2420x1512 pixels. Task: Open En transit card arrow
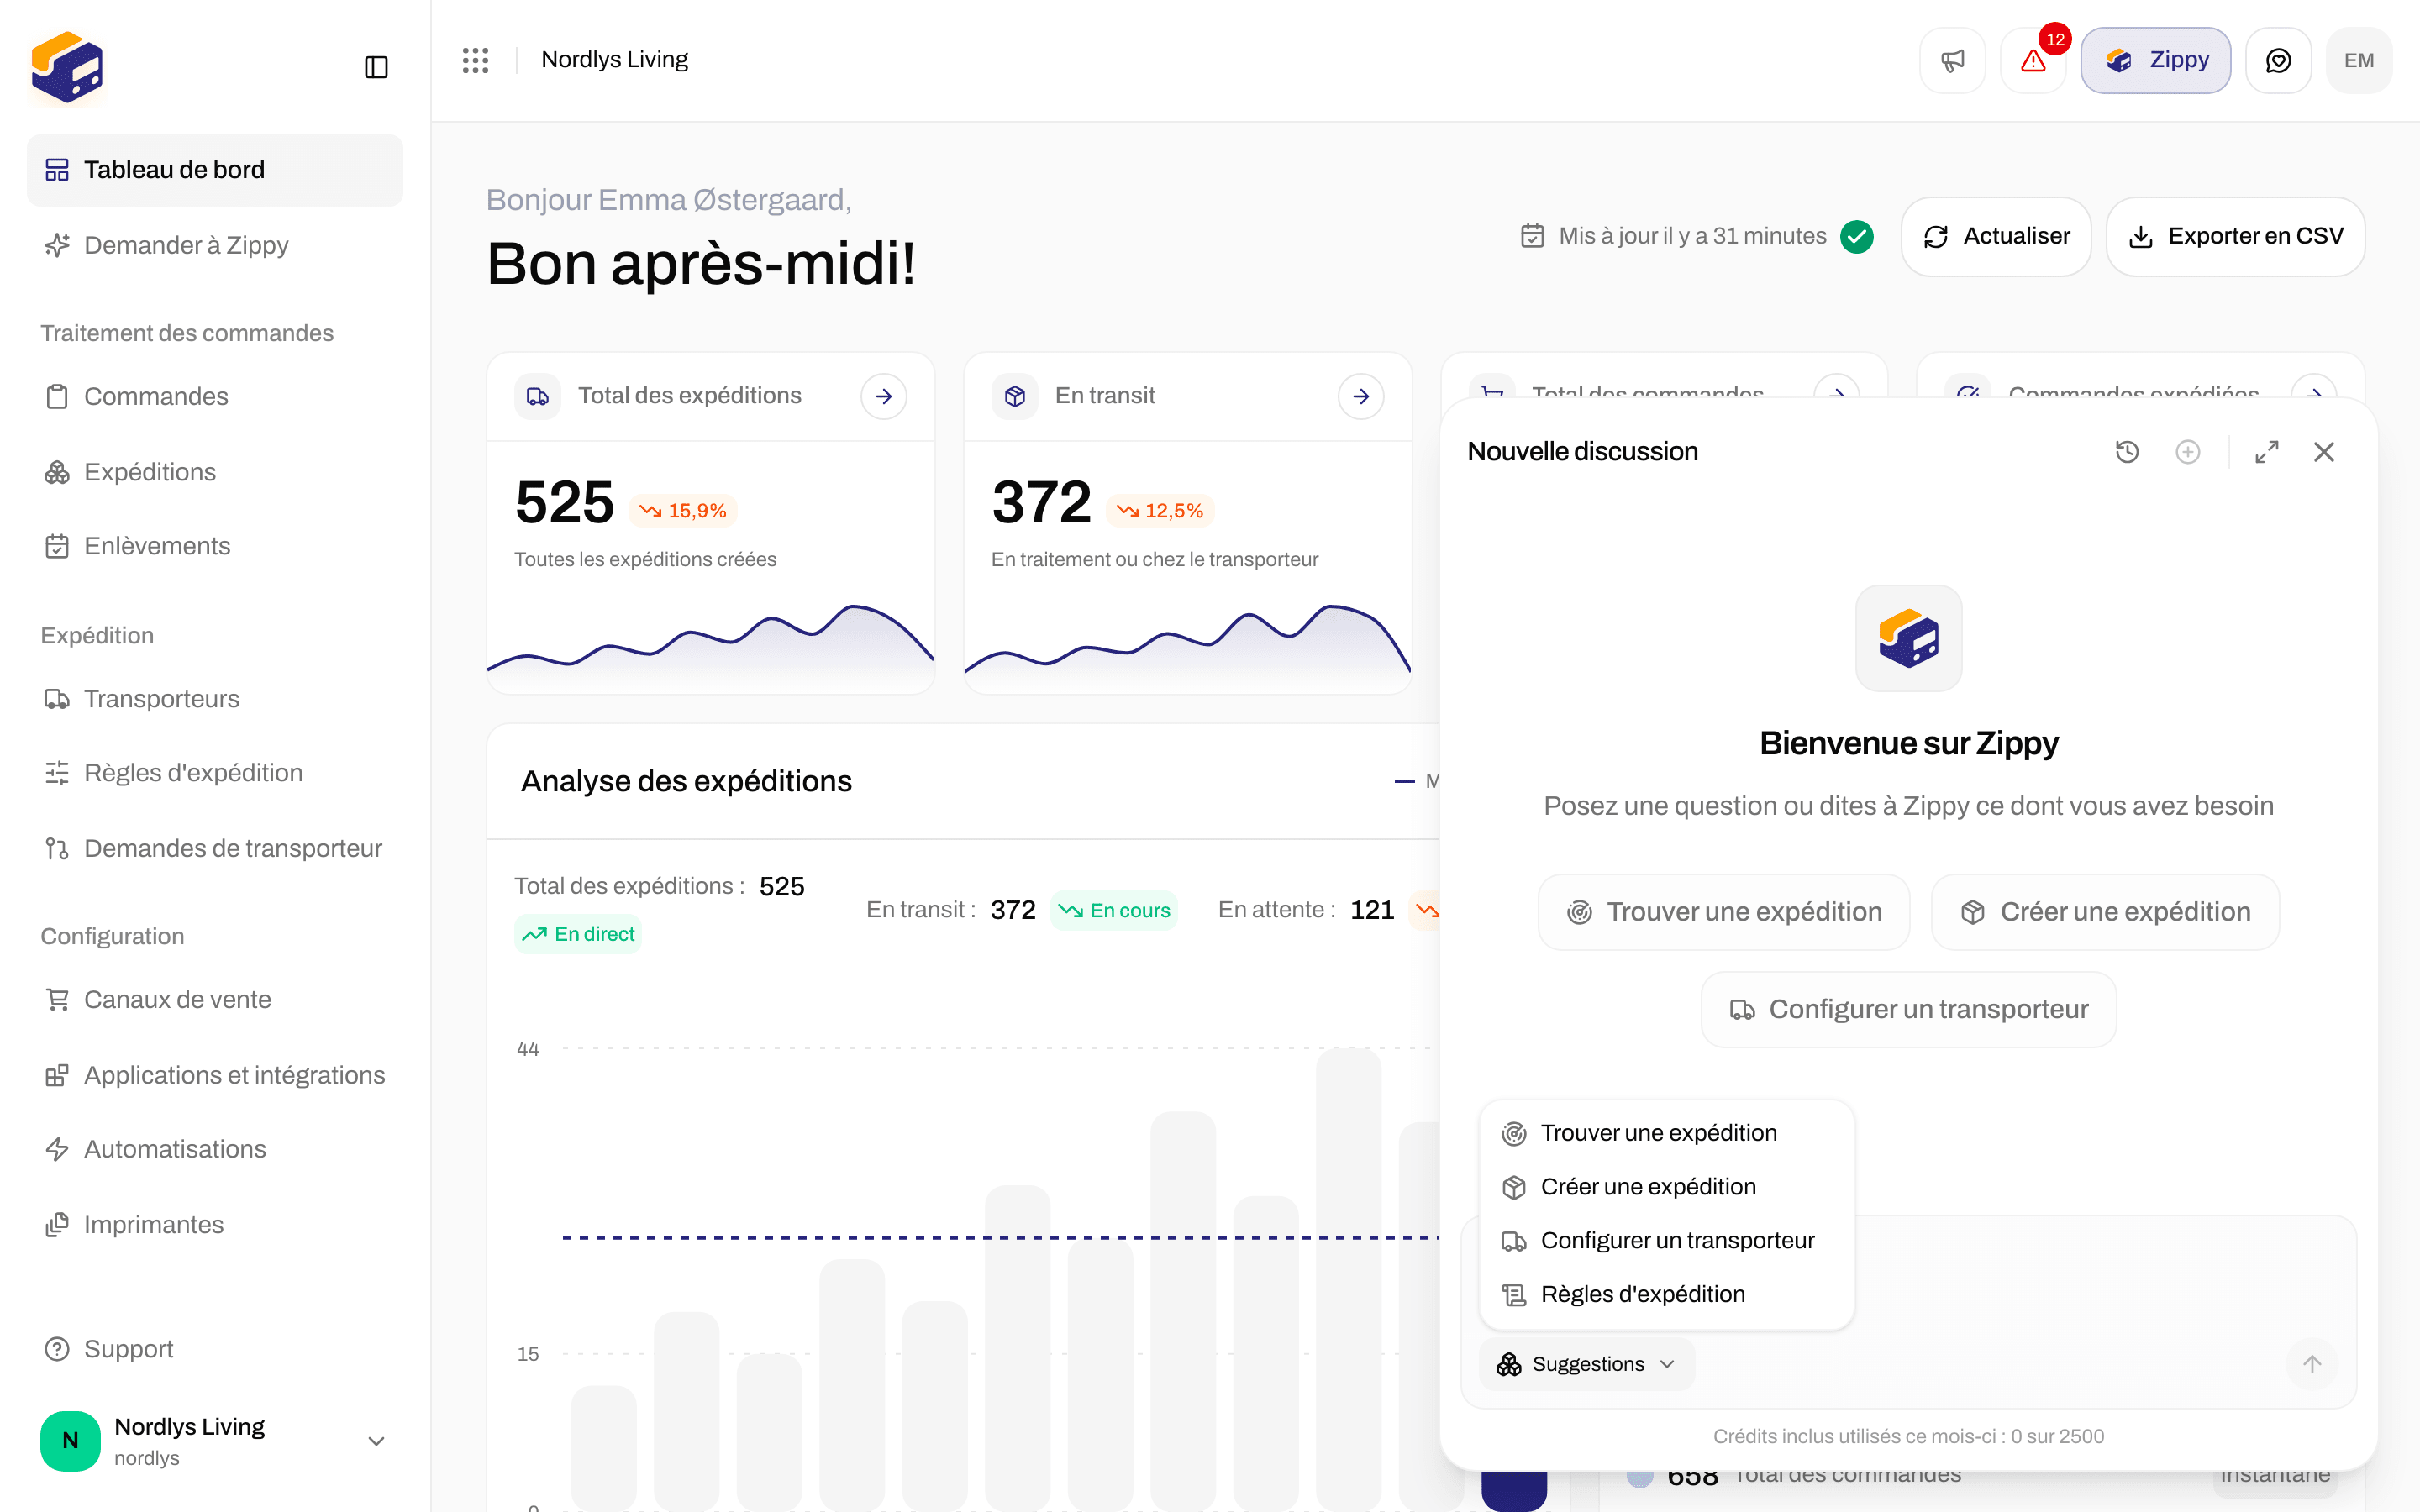point(1361,397)
